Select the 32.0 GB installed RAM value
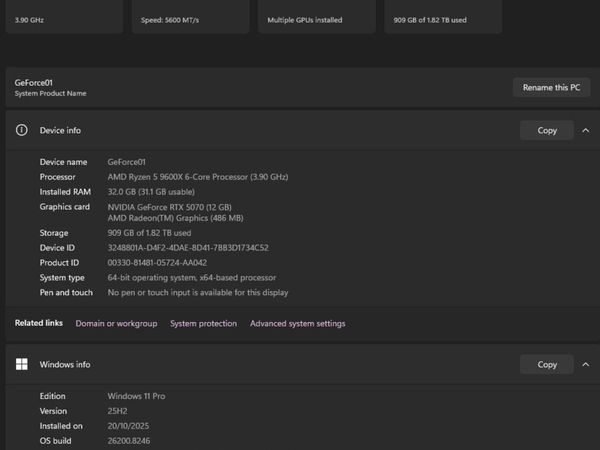This screenshot has height=450, width=600. [x=151, y=192]
